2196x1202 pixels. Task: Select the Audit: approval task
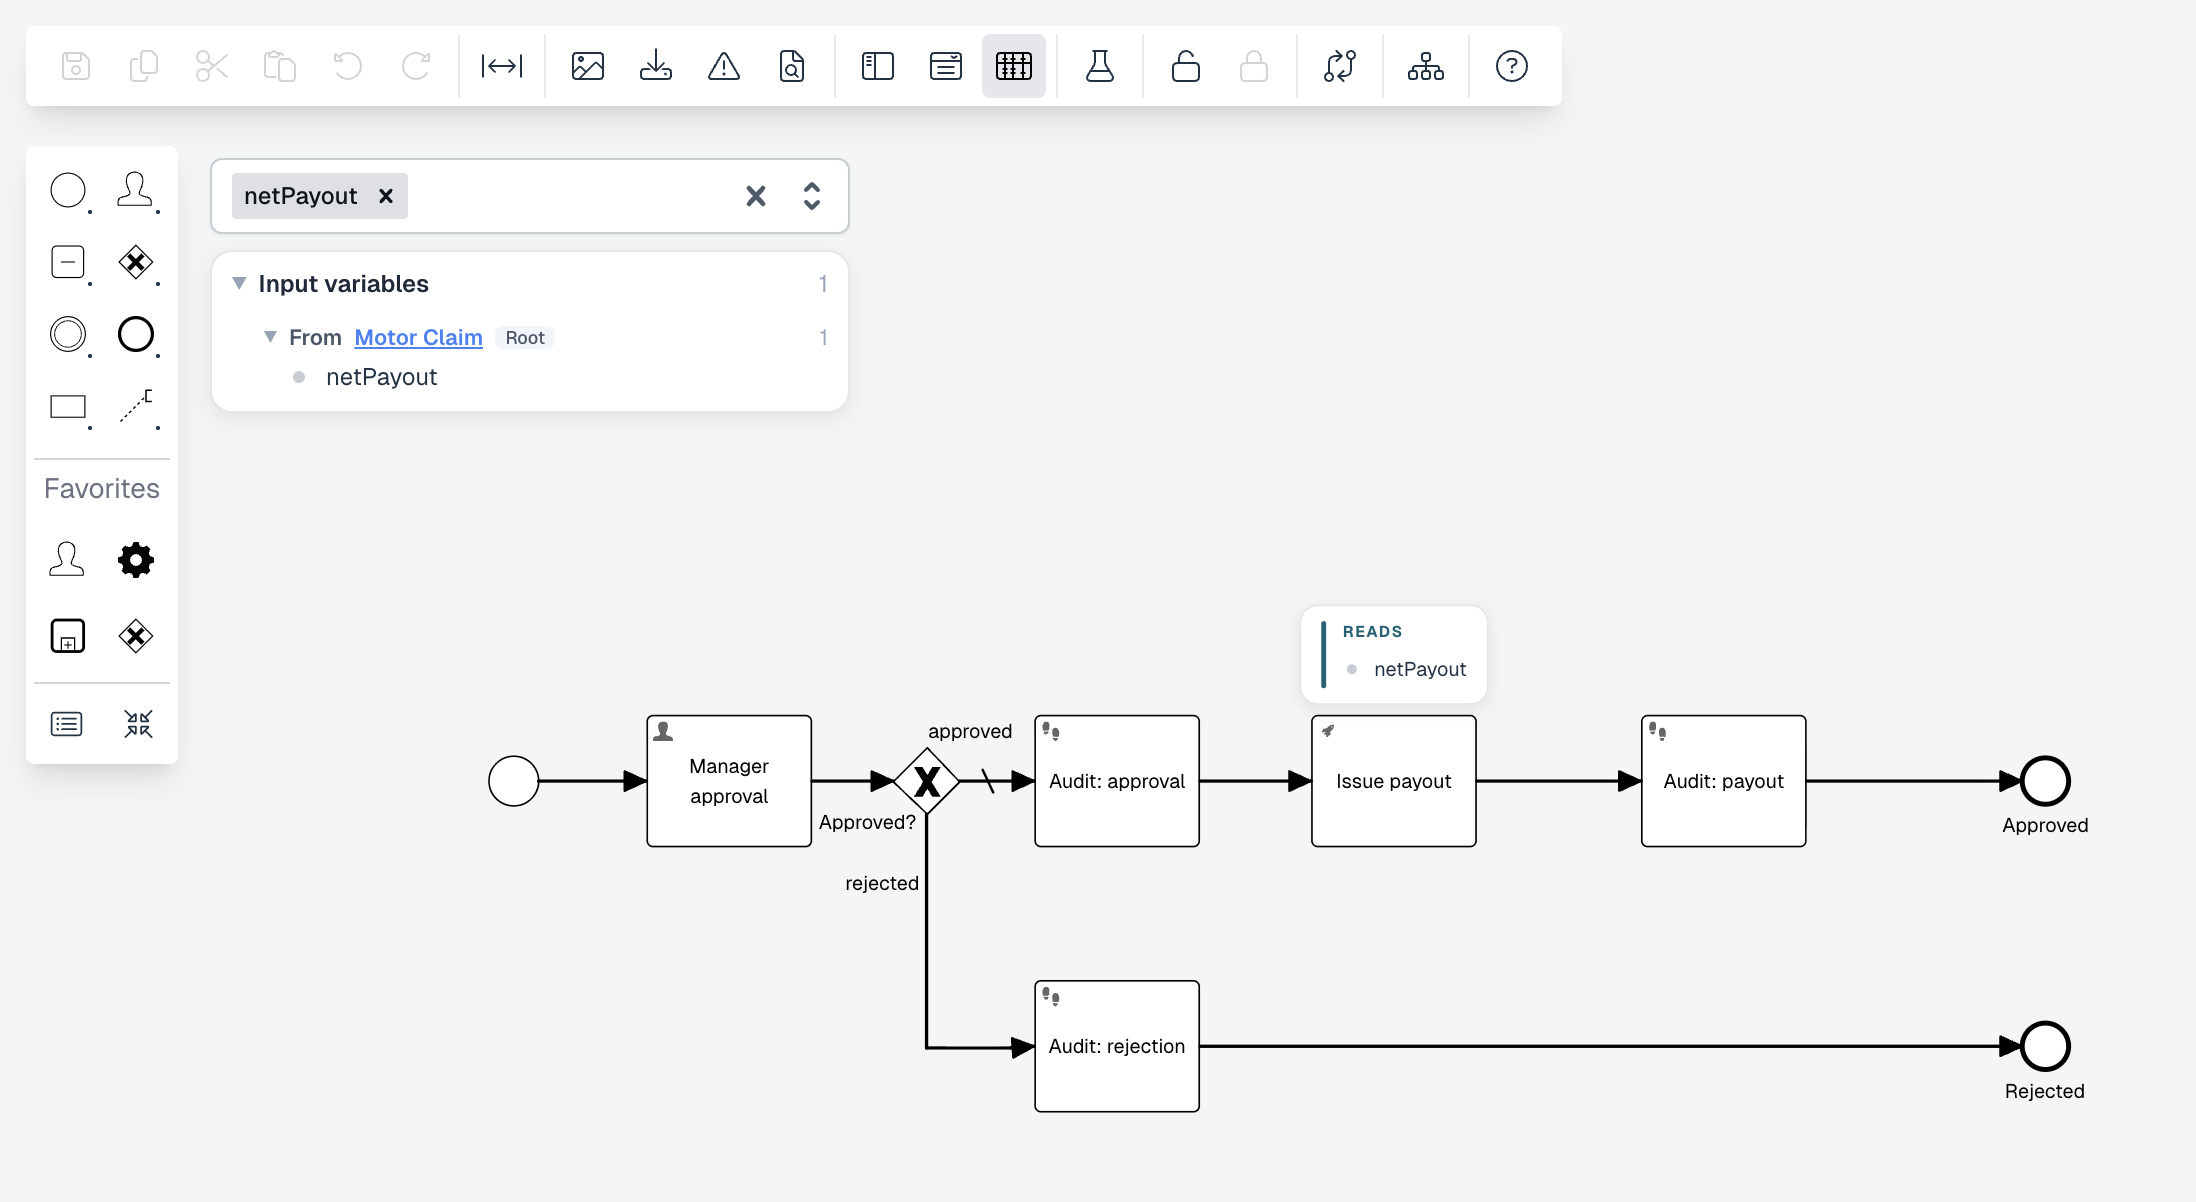pyautogui.click(x=1117, y=781)
